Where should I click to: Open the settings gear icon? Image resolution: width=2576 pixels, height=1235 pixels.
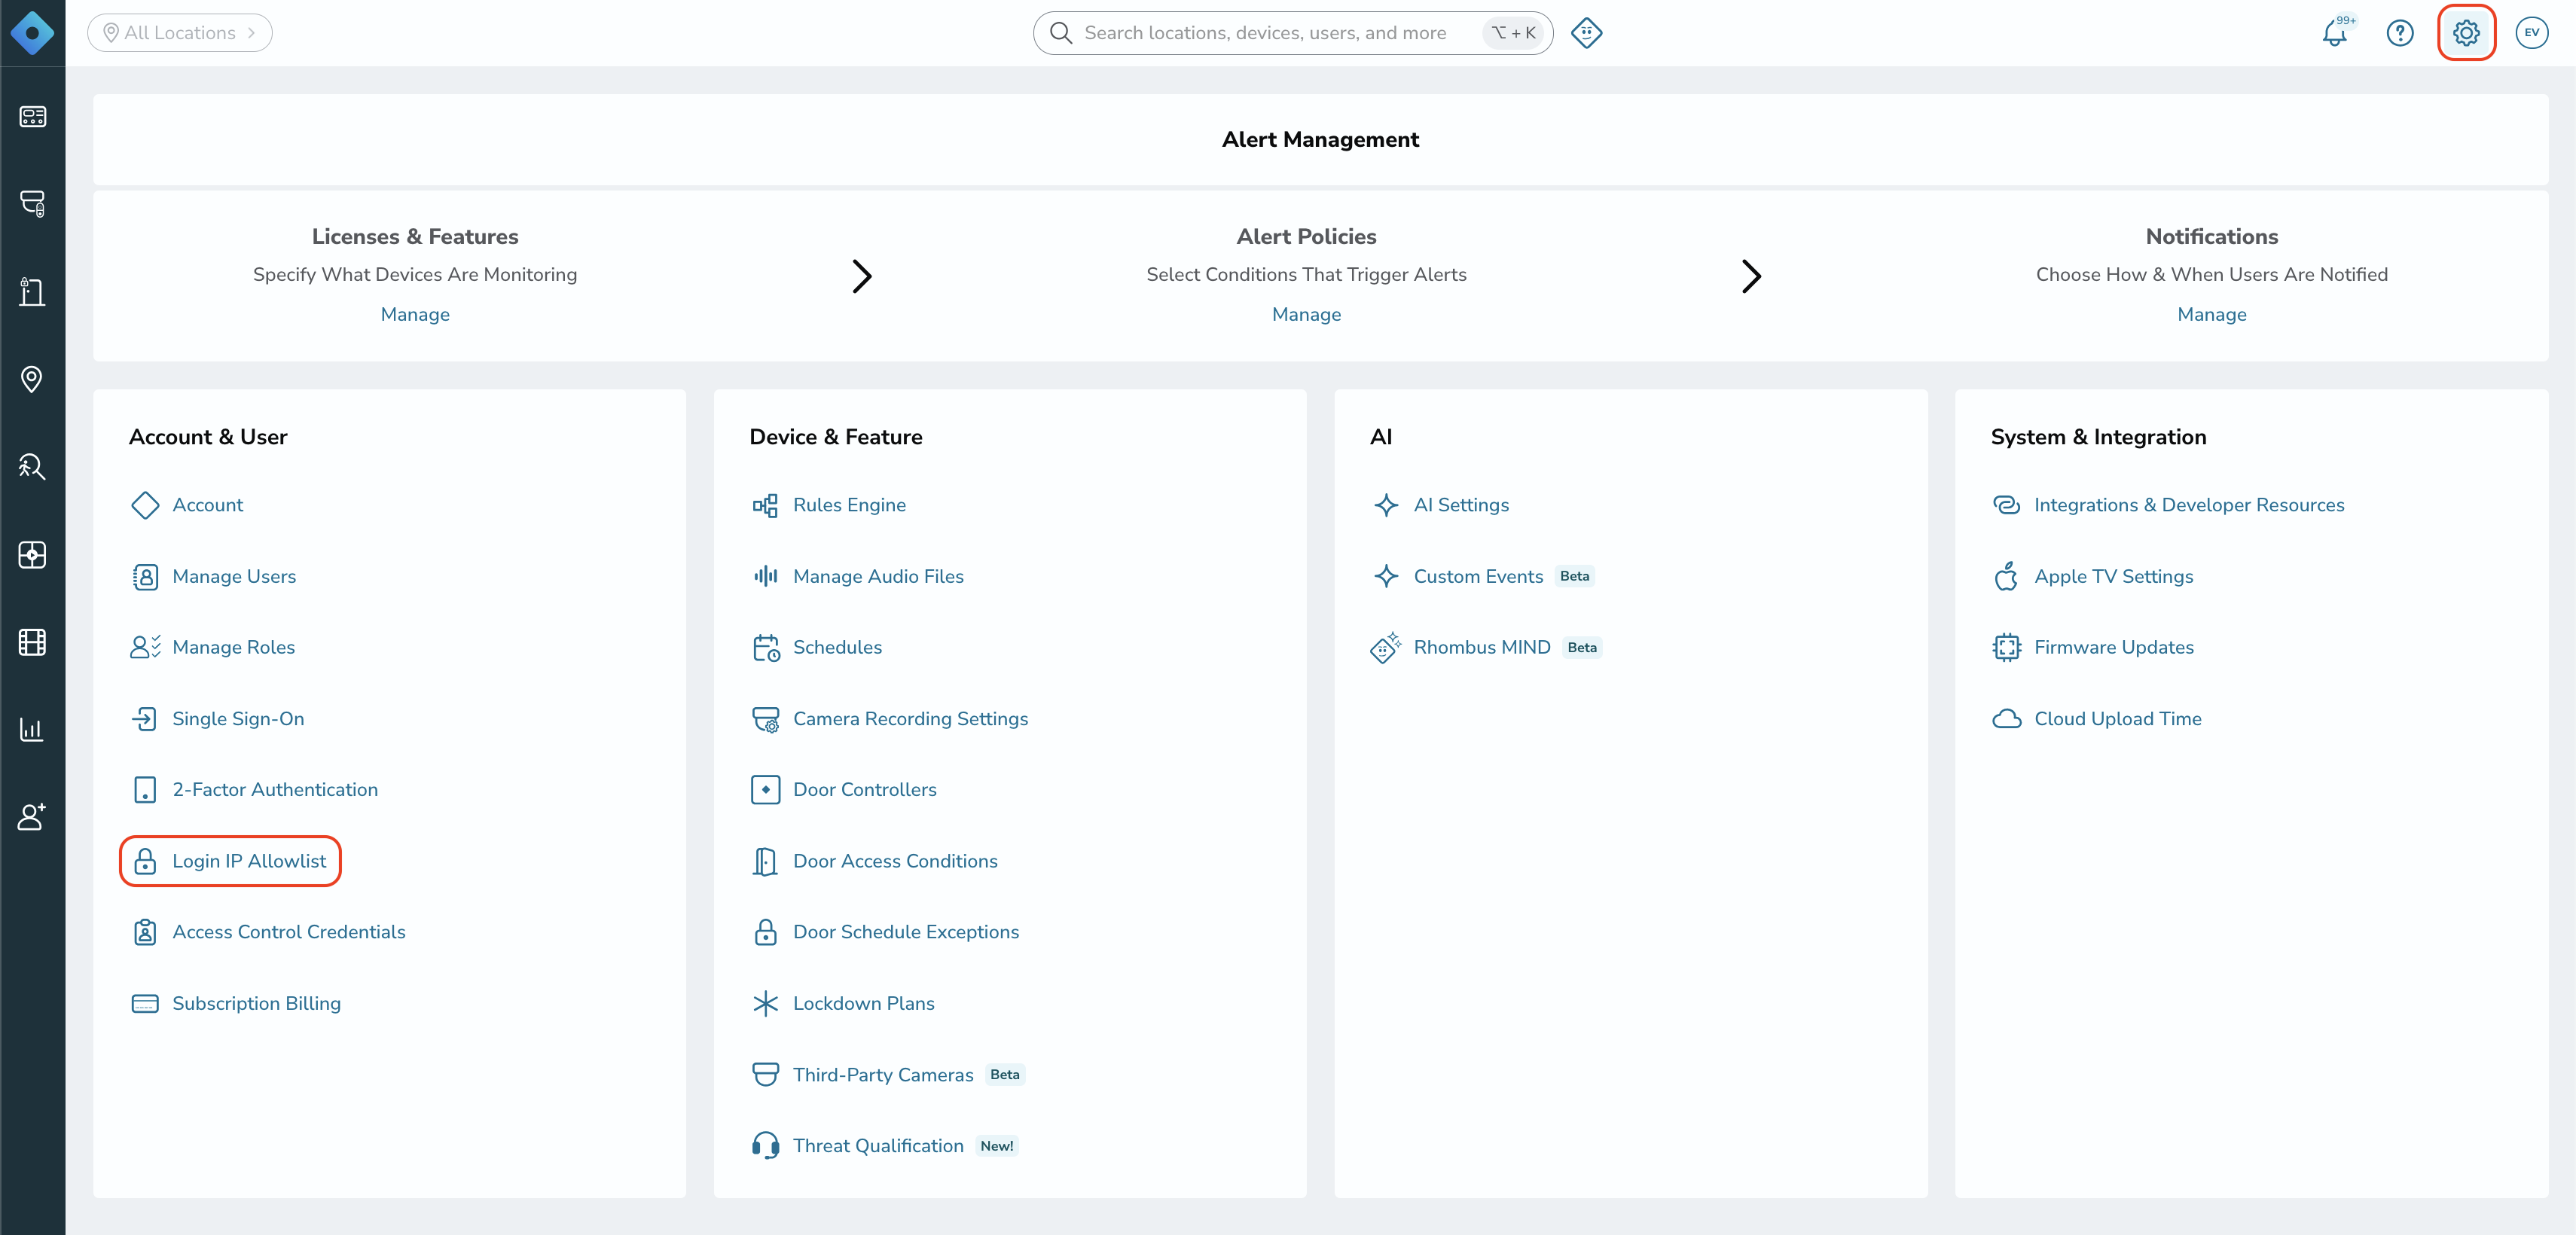pos(2466,33)
